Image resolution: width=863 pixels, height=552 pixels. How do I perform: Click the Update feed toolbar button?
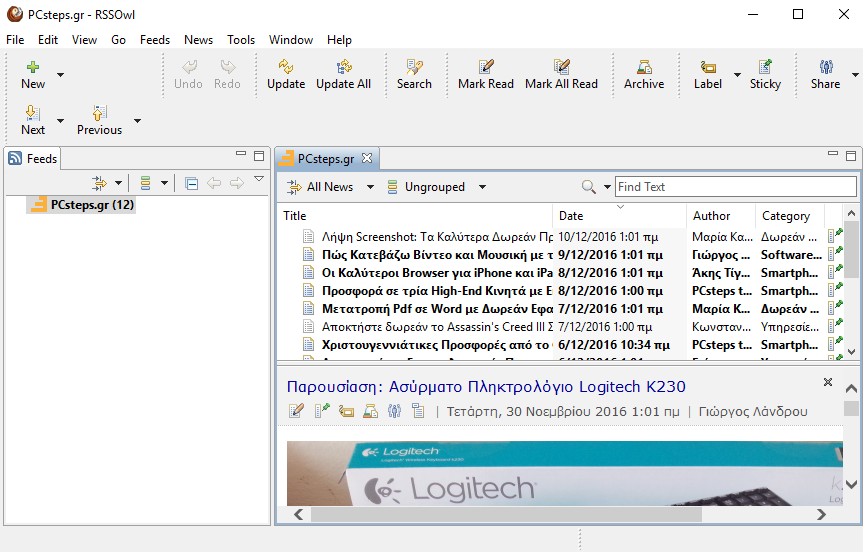click(x=286, y=74)
